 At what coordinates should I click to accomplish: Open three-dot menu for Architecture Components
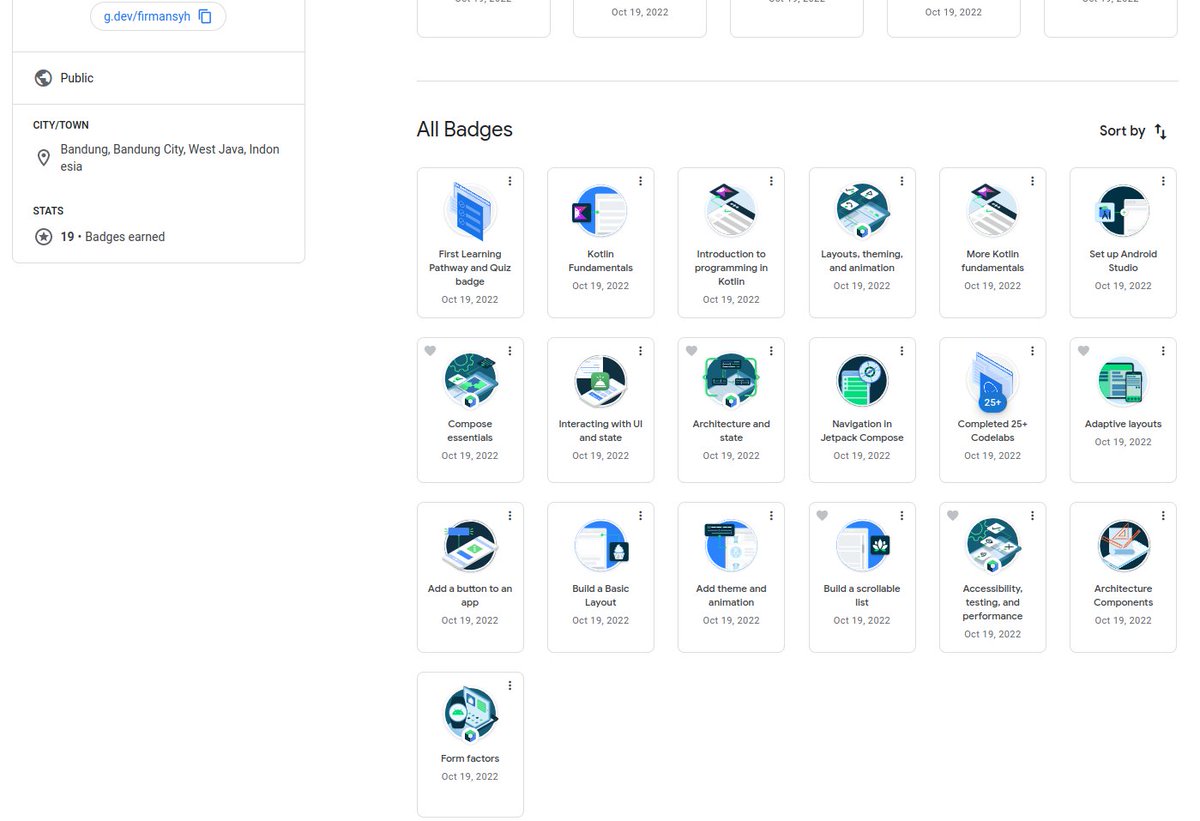click(x=1163, y=516)
